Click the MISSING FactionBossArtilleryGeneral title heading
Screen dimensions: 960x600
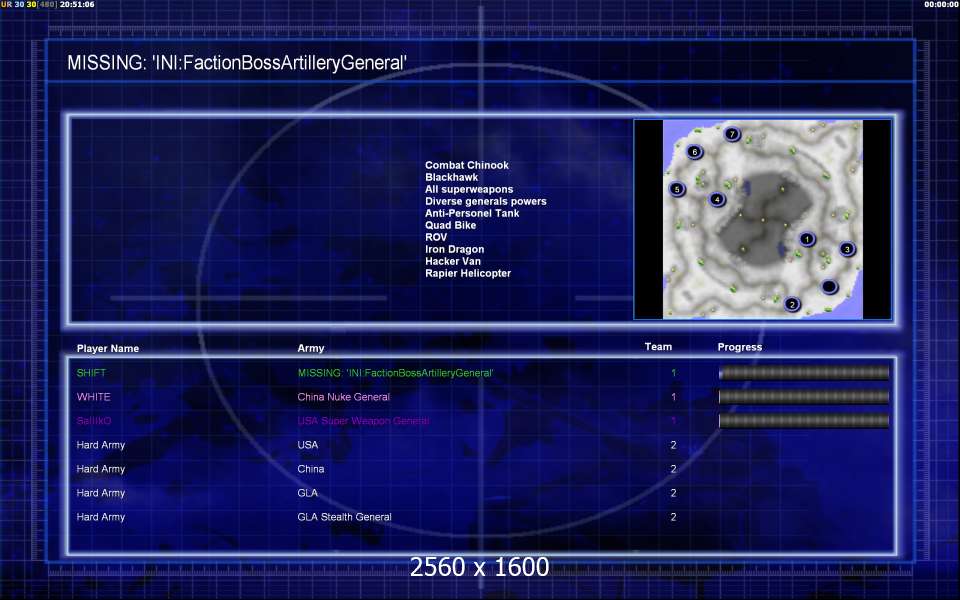point(237,62)
